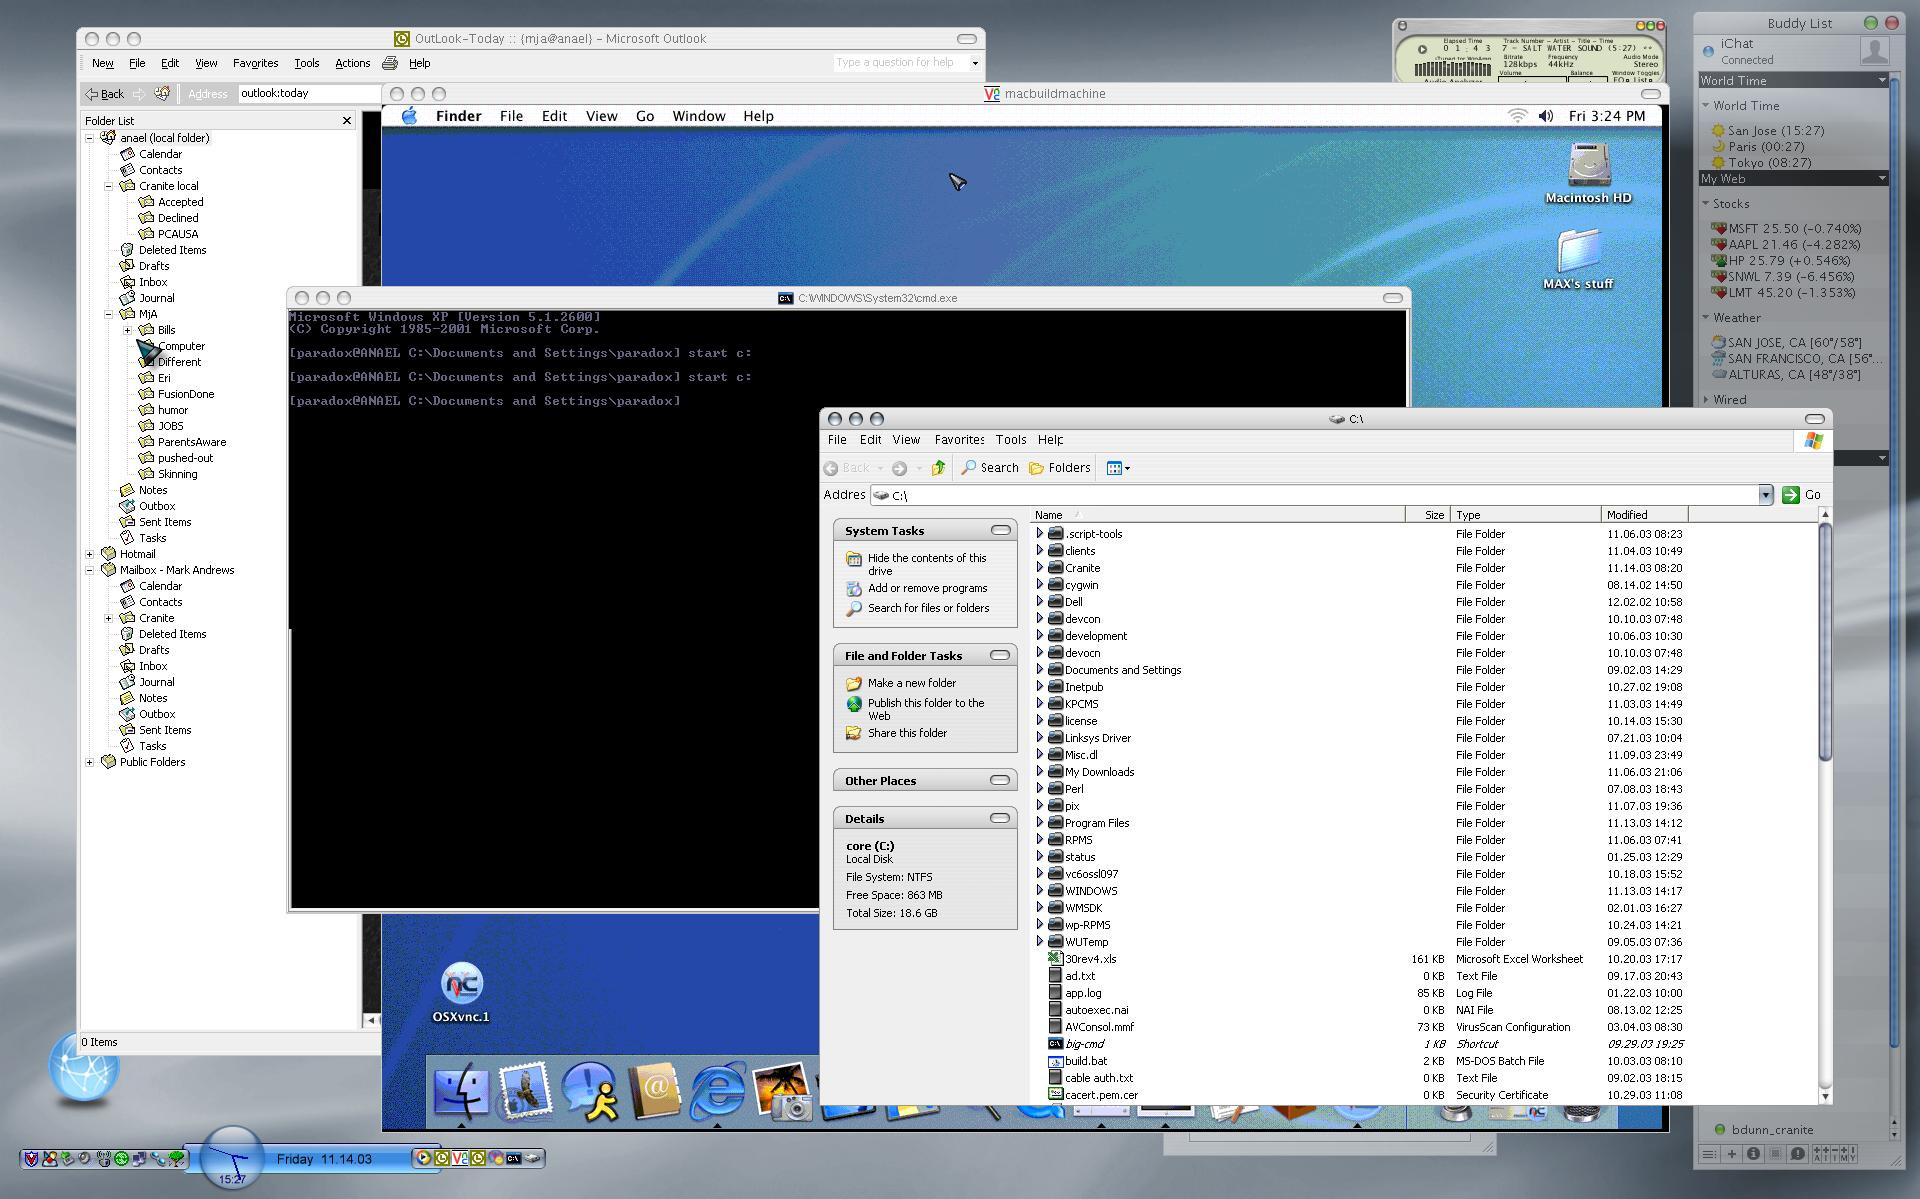Open the View menu in C:\ Explorer
Screen dimensions: 1920x1199
(x=906, y=440)
